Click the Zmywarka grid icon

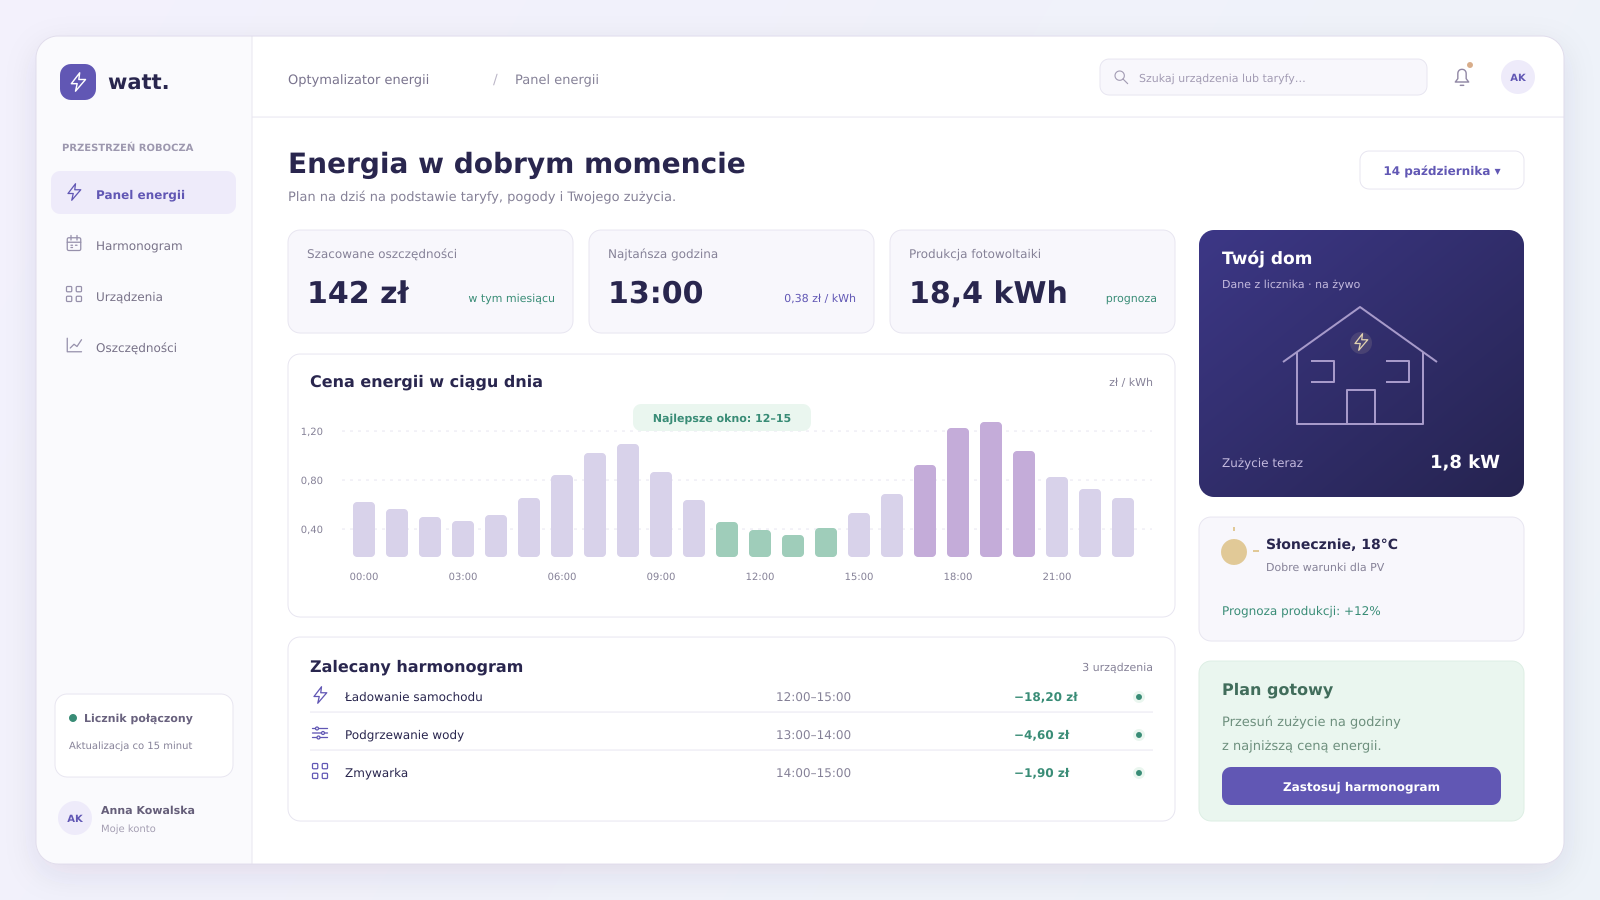click(320, 771)
